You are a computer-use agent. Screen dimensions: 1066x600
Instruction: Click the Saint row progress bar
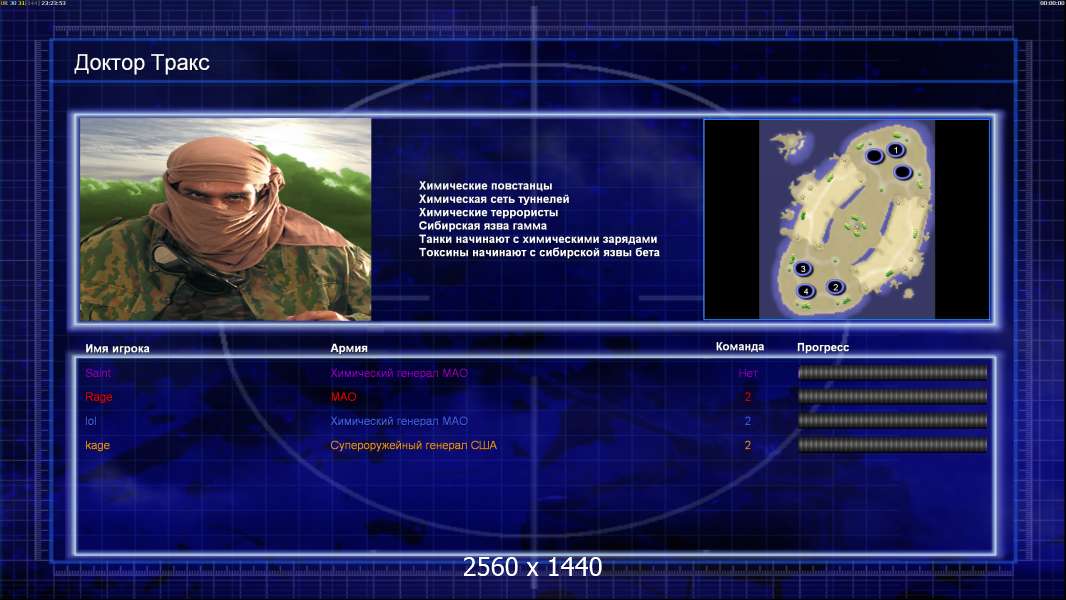pos(893,372)
